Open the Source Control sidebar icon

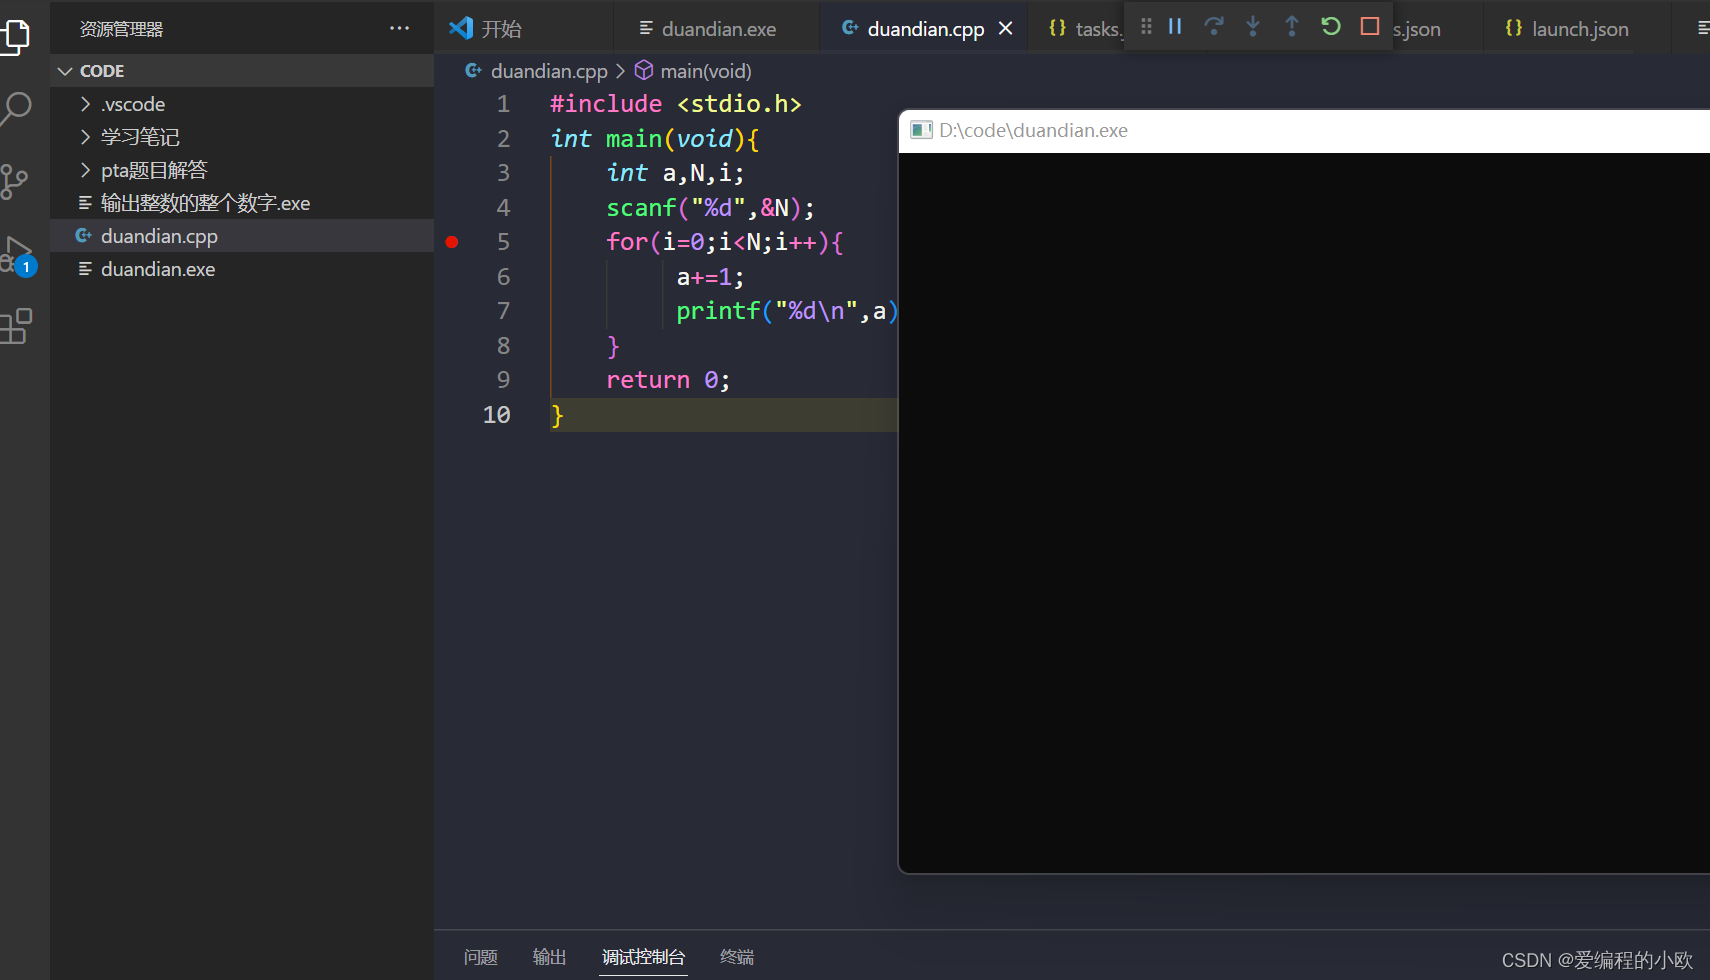[x=18, y=181]
